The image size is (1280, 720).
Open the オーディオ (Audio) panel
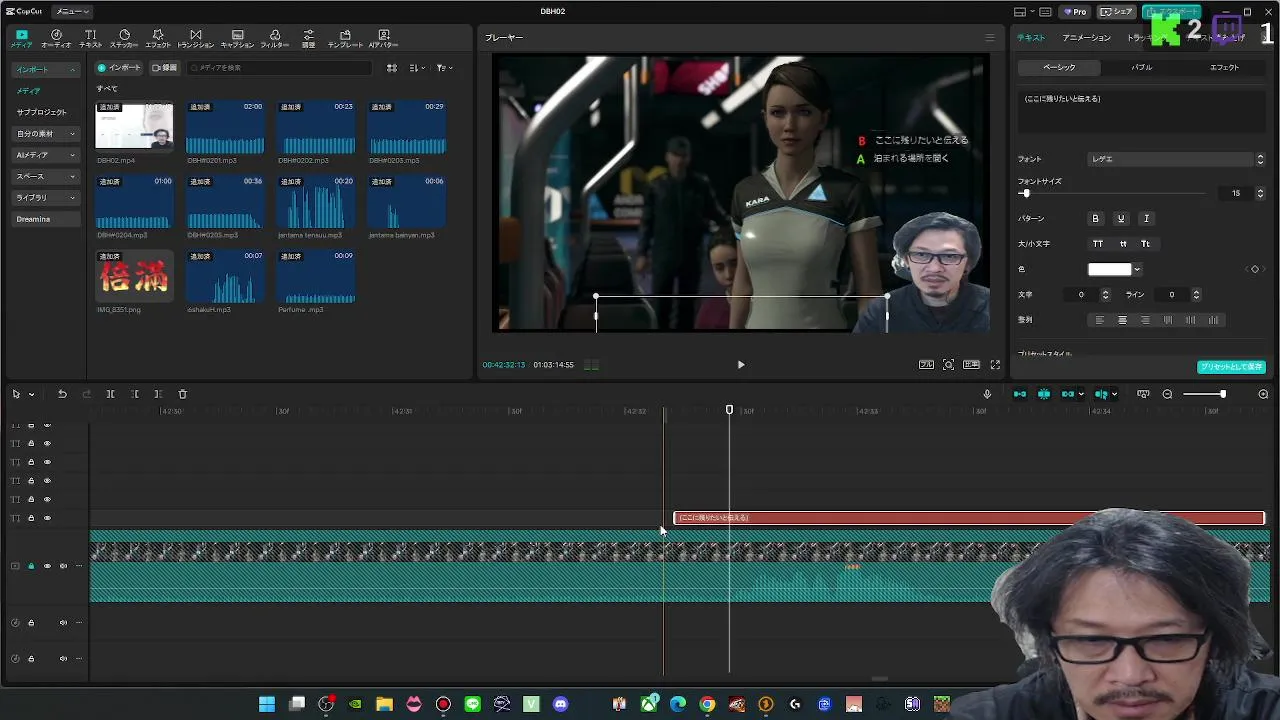pos(56,38)
